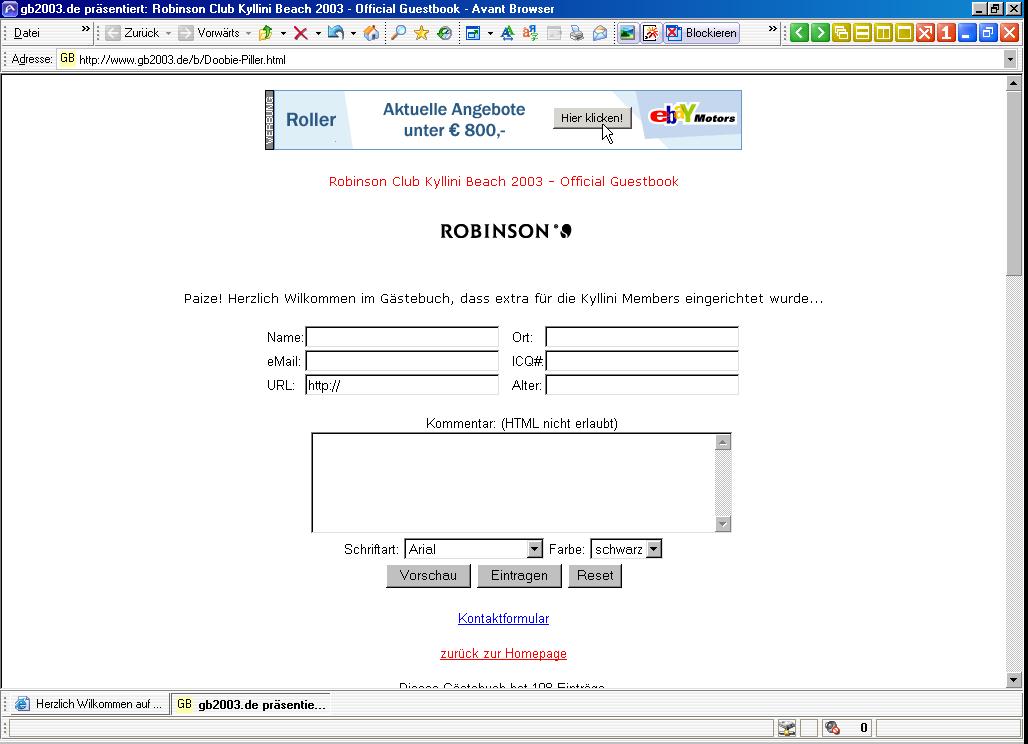The width and height of the screenshot is (1028, 744).
Task: Click the text size letter A icon
Action: pos(507,33)
